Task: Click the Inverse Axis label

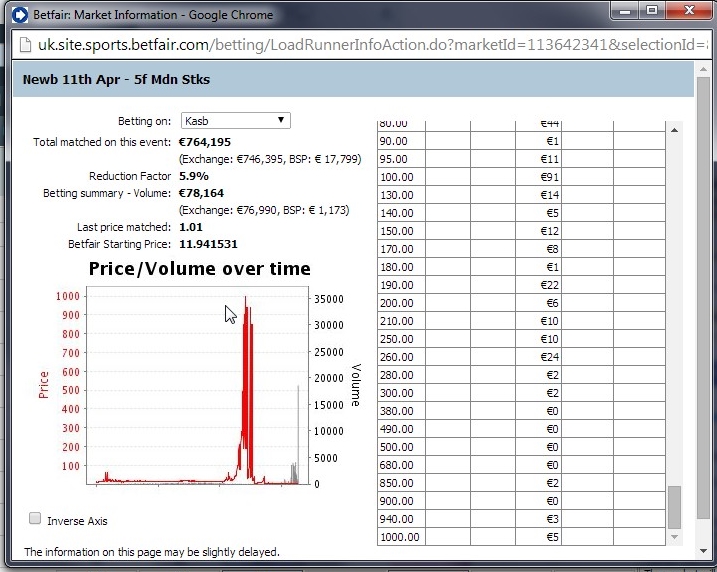Action: click(77, 521)
